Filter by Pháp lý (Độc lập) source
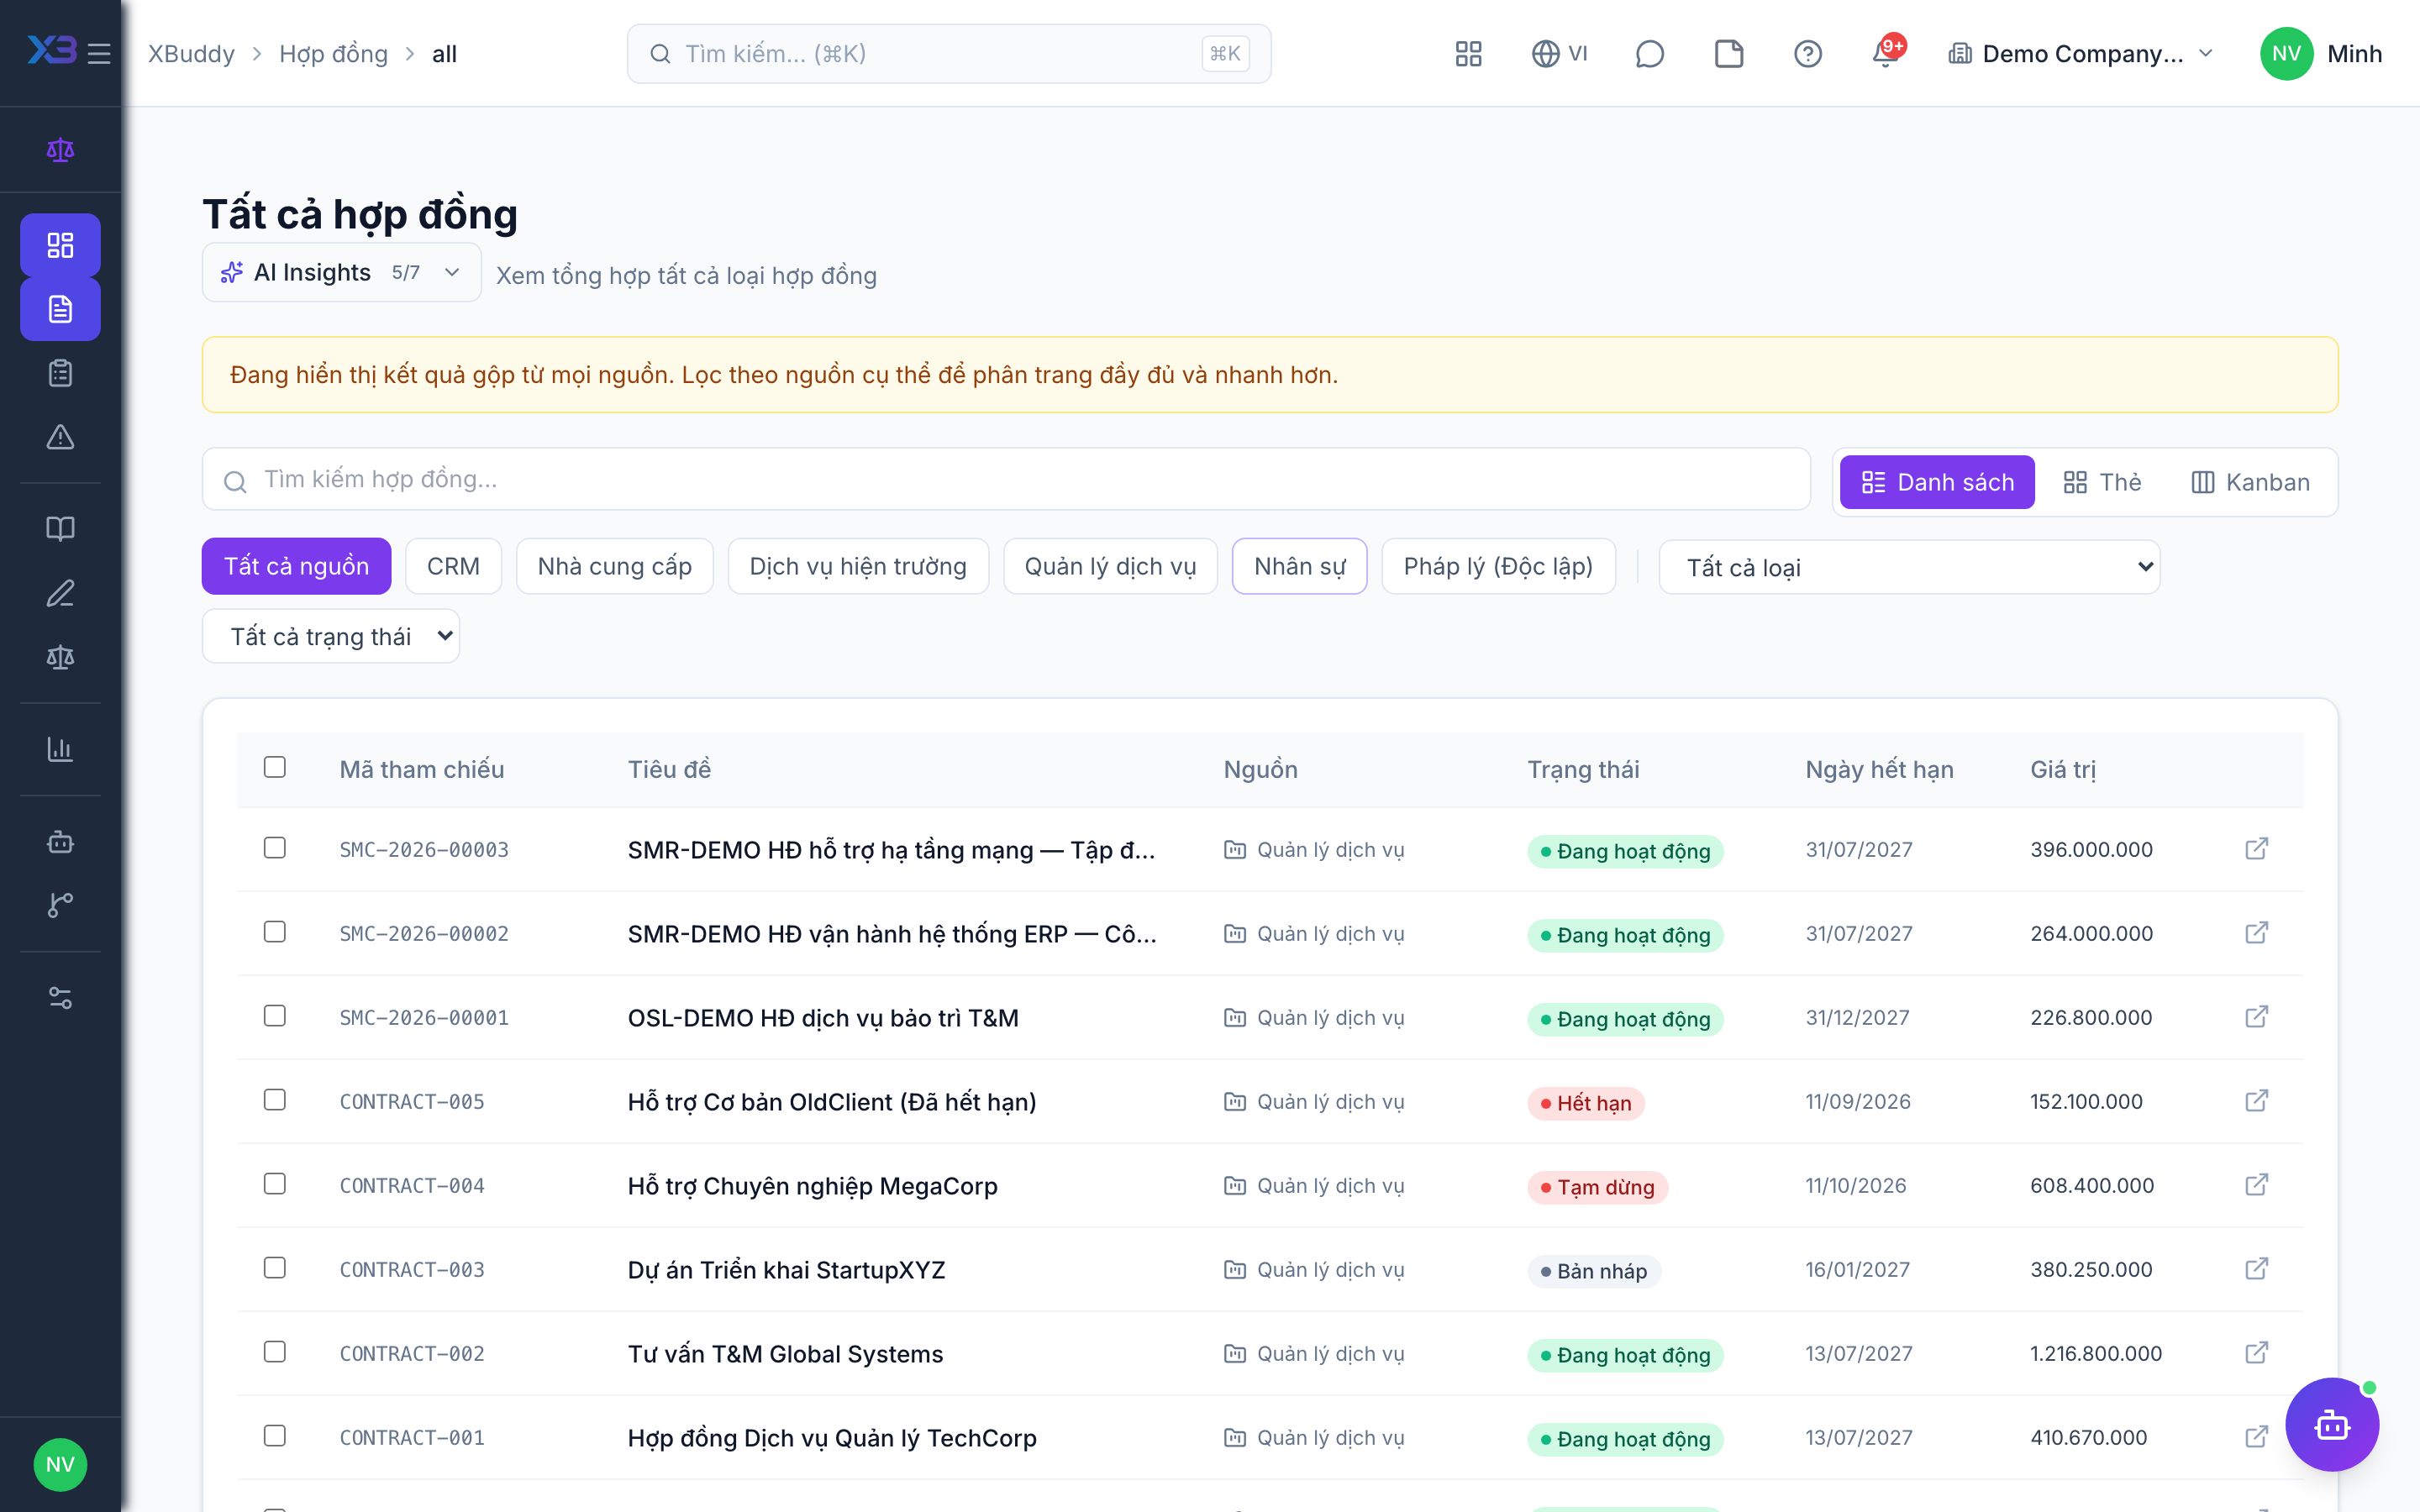This screenshot has height=1512, width=2420. click(x=1498, y=566)
